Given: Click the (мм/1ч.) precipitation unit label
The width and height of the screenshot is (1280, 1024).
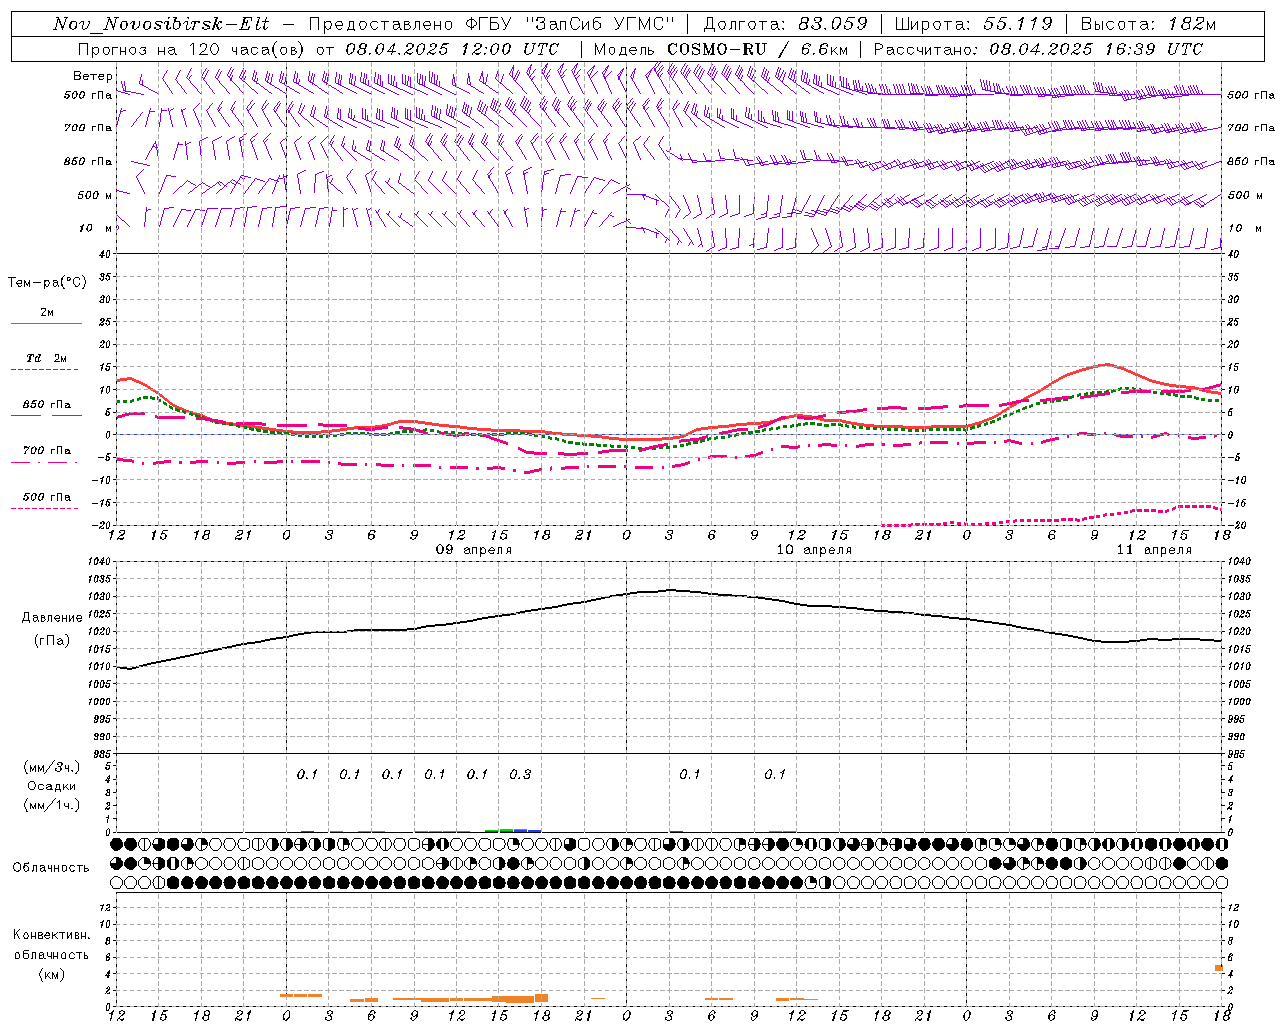Looking at the screenshot, I should pyautogui.click(x=52, y=805).
